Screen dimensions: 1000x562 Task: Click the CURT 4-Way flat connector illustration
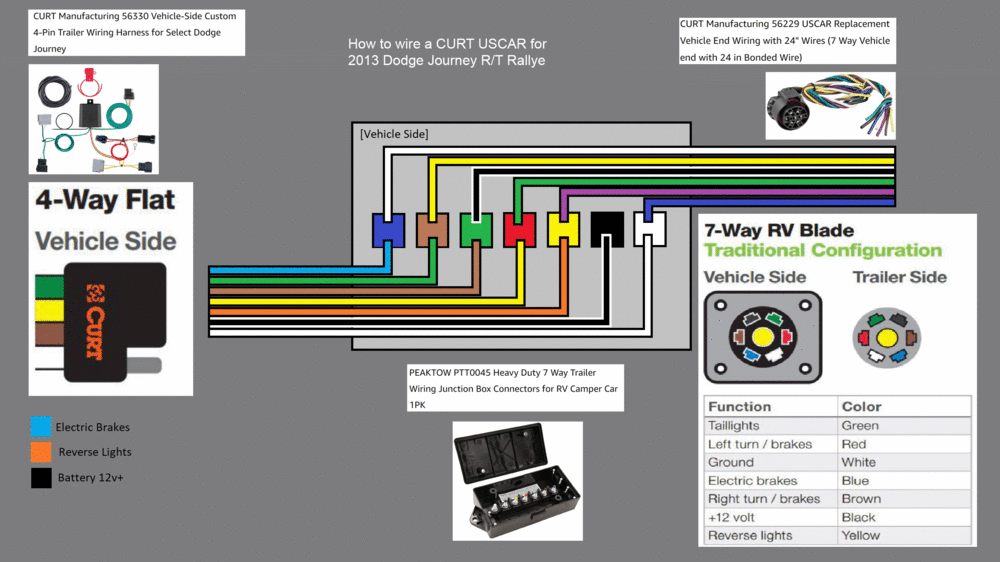(101, 322)
